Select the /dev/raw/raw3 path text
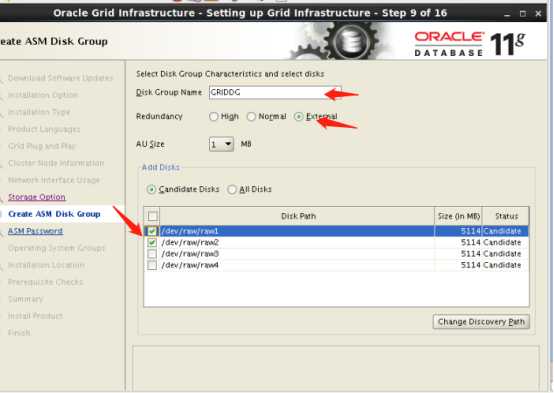The image size is (554, 393). 190,254
